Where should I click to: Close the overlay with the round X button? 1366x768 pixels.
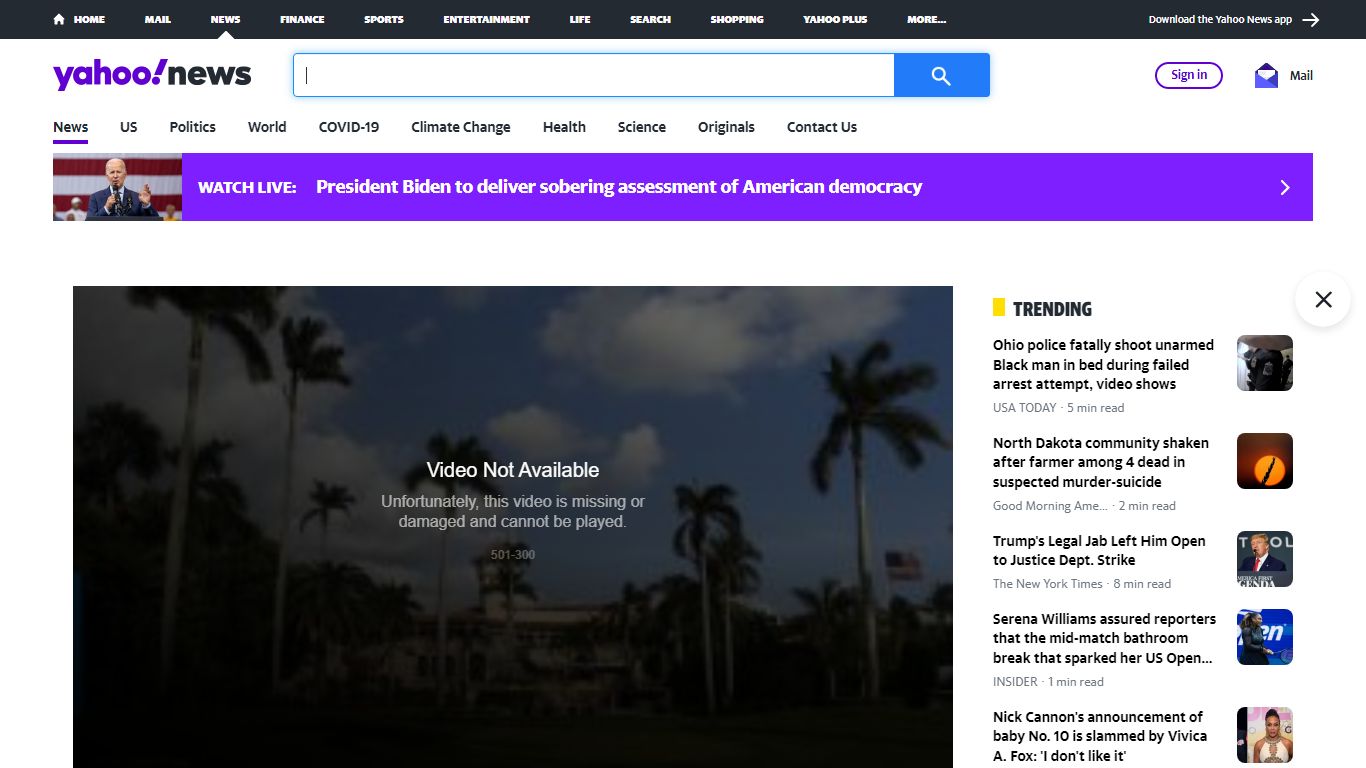(x=1323, y=299)
